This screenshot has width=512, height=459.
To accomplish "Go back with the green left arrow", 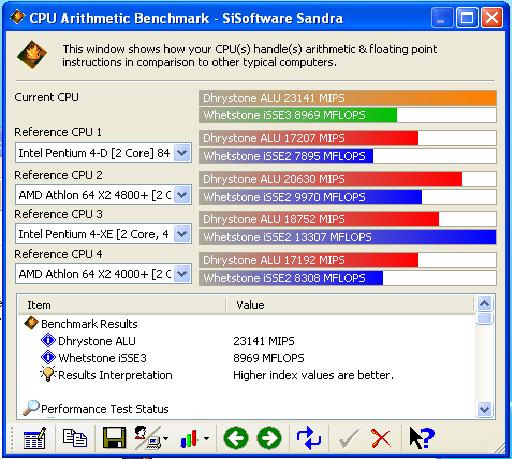I will 236,438.
